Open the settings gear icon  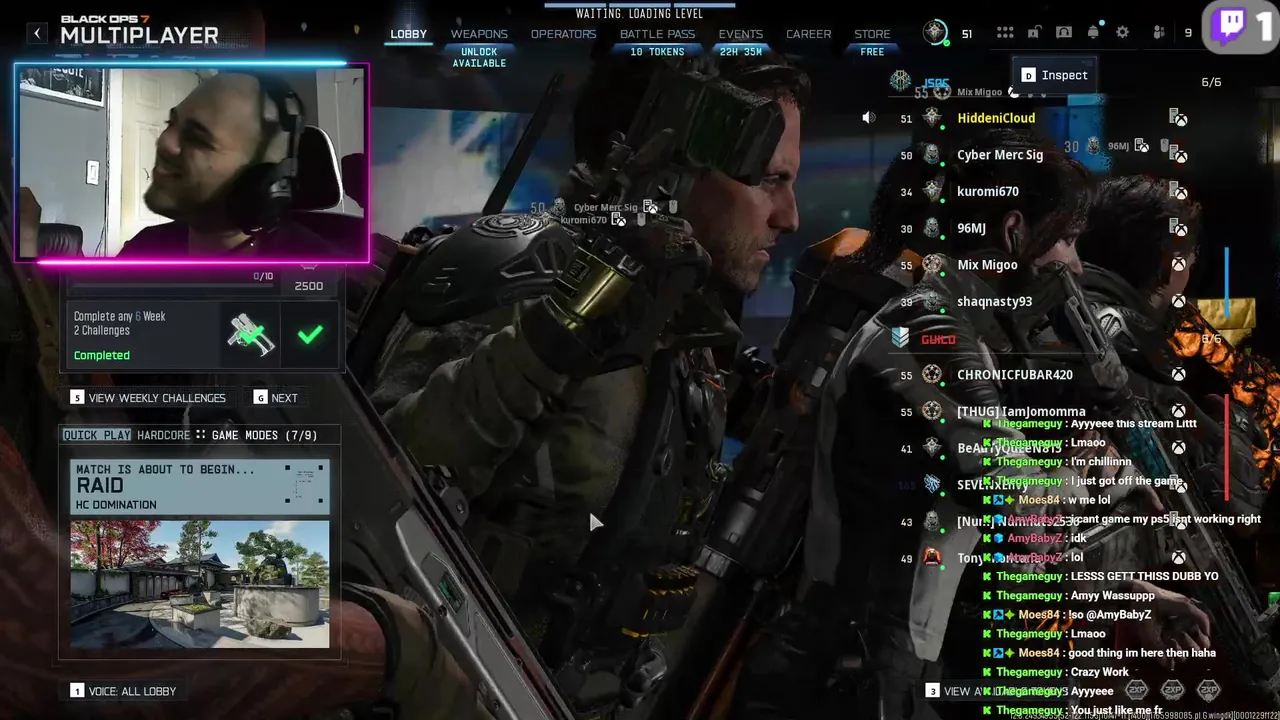tap(1123, 33)
